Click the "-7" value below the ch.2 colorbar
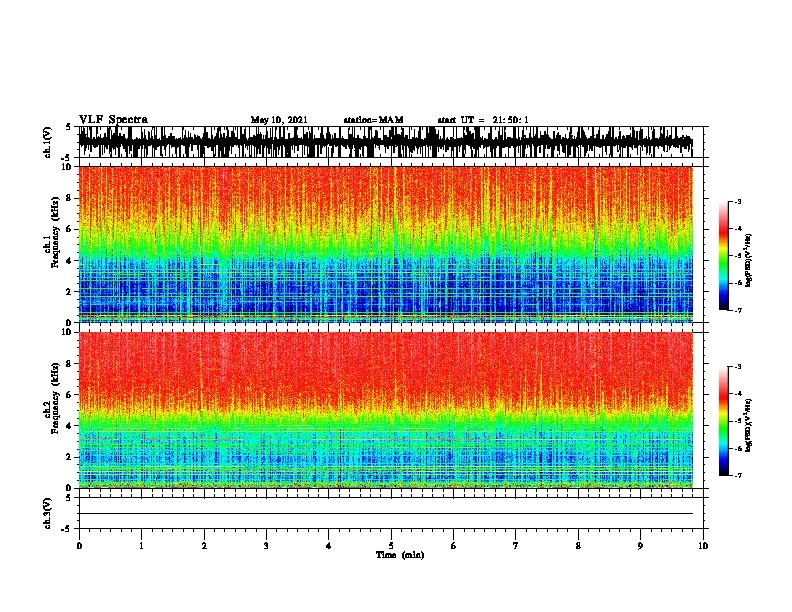 click(x=737, y=475)
